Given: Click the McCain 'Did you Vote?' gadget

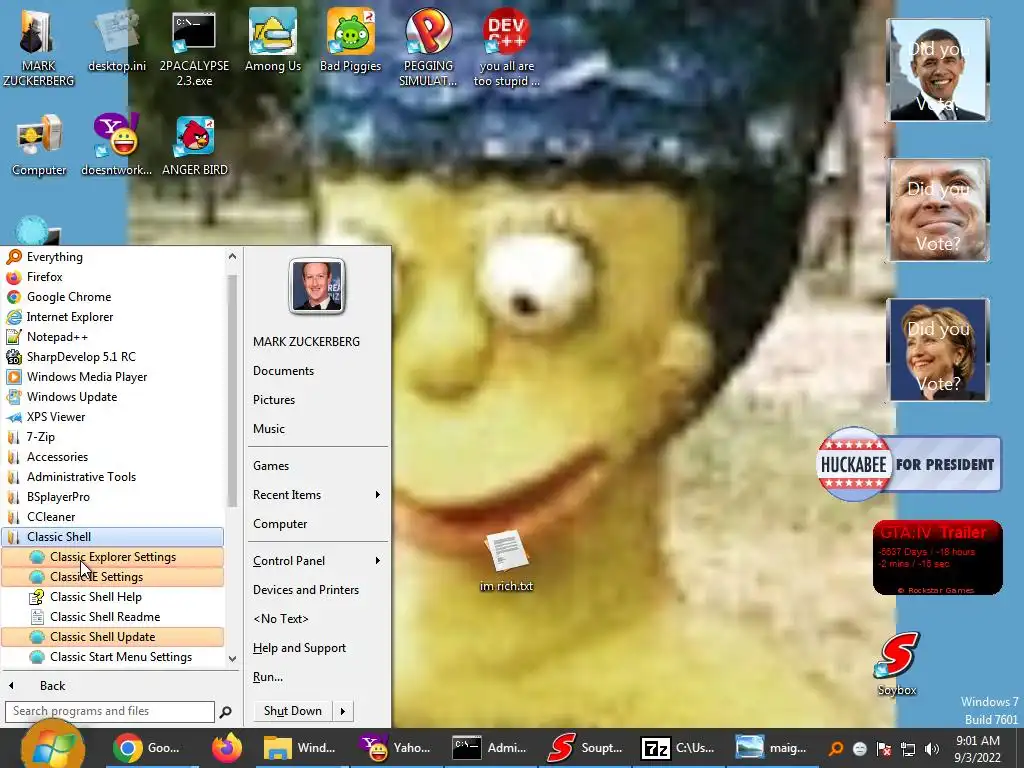Looking at the screenshot, I should click(938, 210).
